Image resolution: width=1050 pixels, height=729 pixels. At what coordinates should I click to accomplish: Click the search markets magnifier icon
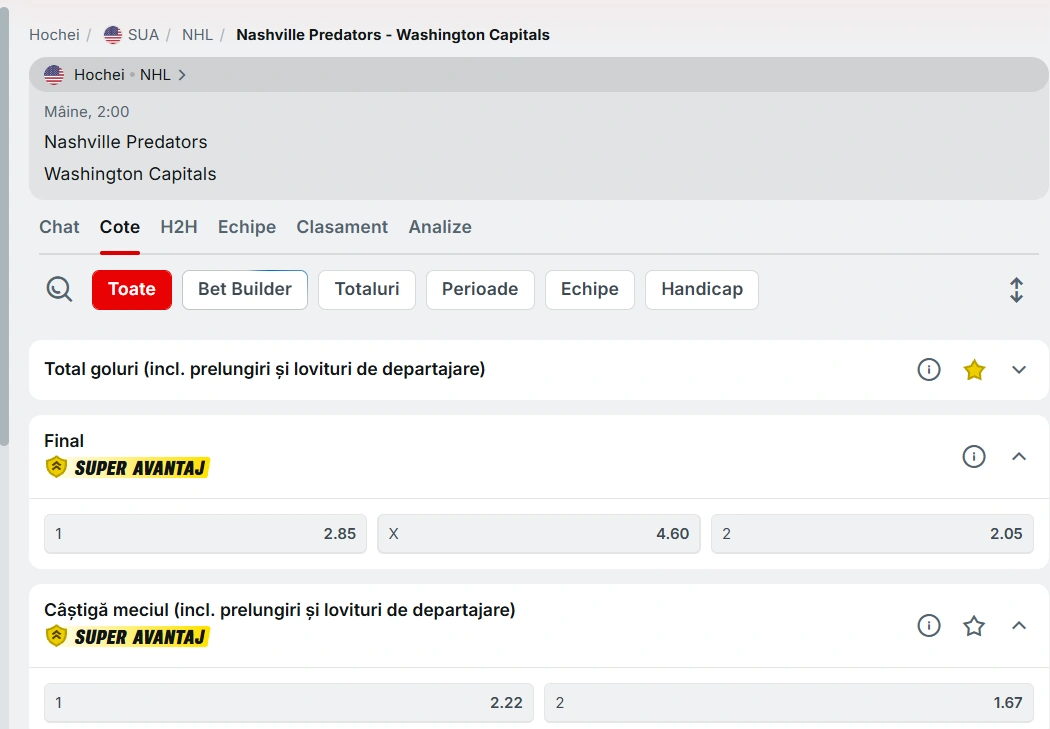[x=59, y=290]
